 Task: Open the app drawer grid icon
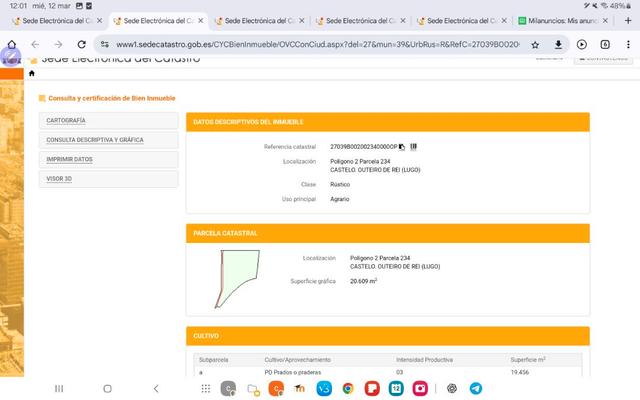click(x=203, y=388)
